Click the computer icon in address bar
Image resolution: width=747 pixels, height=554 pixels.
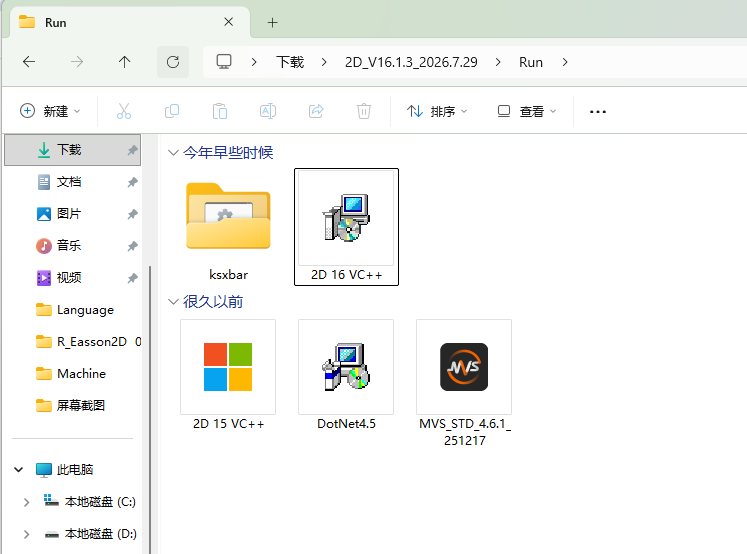click(x=224, y=62)
